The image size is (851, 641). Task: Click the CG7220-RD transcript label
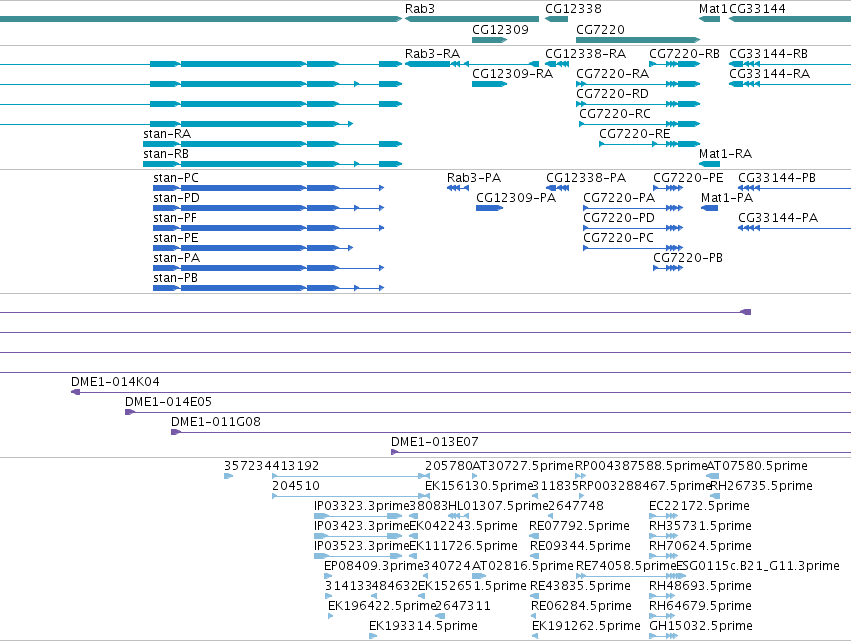pyautogui.click(x=612, y=94)
